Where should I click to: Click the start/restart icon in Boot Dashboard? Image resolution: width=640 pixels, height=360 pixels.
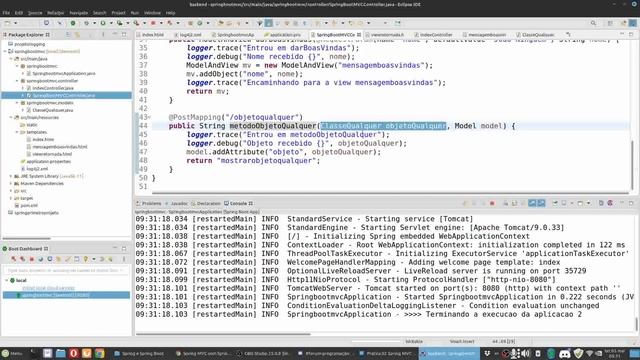[x=14, y=259]
